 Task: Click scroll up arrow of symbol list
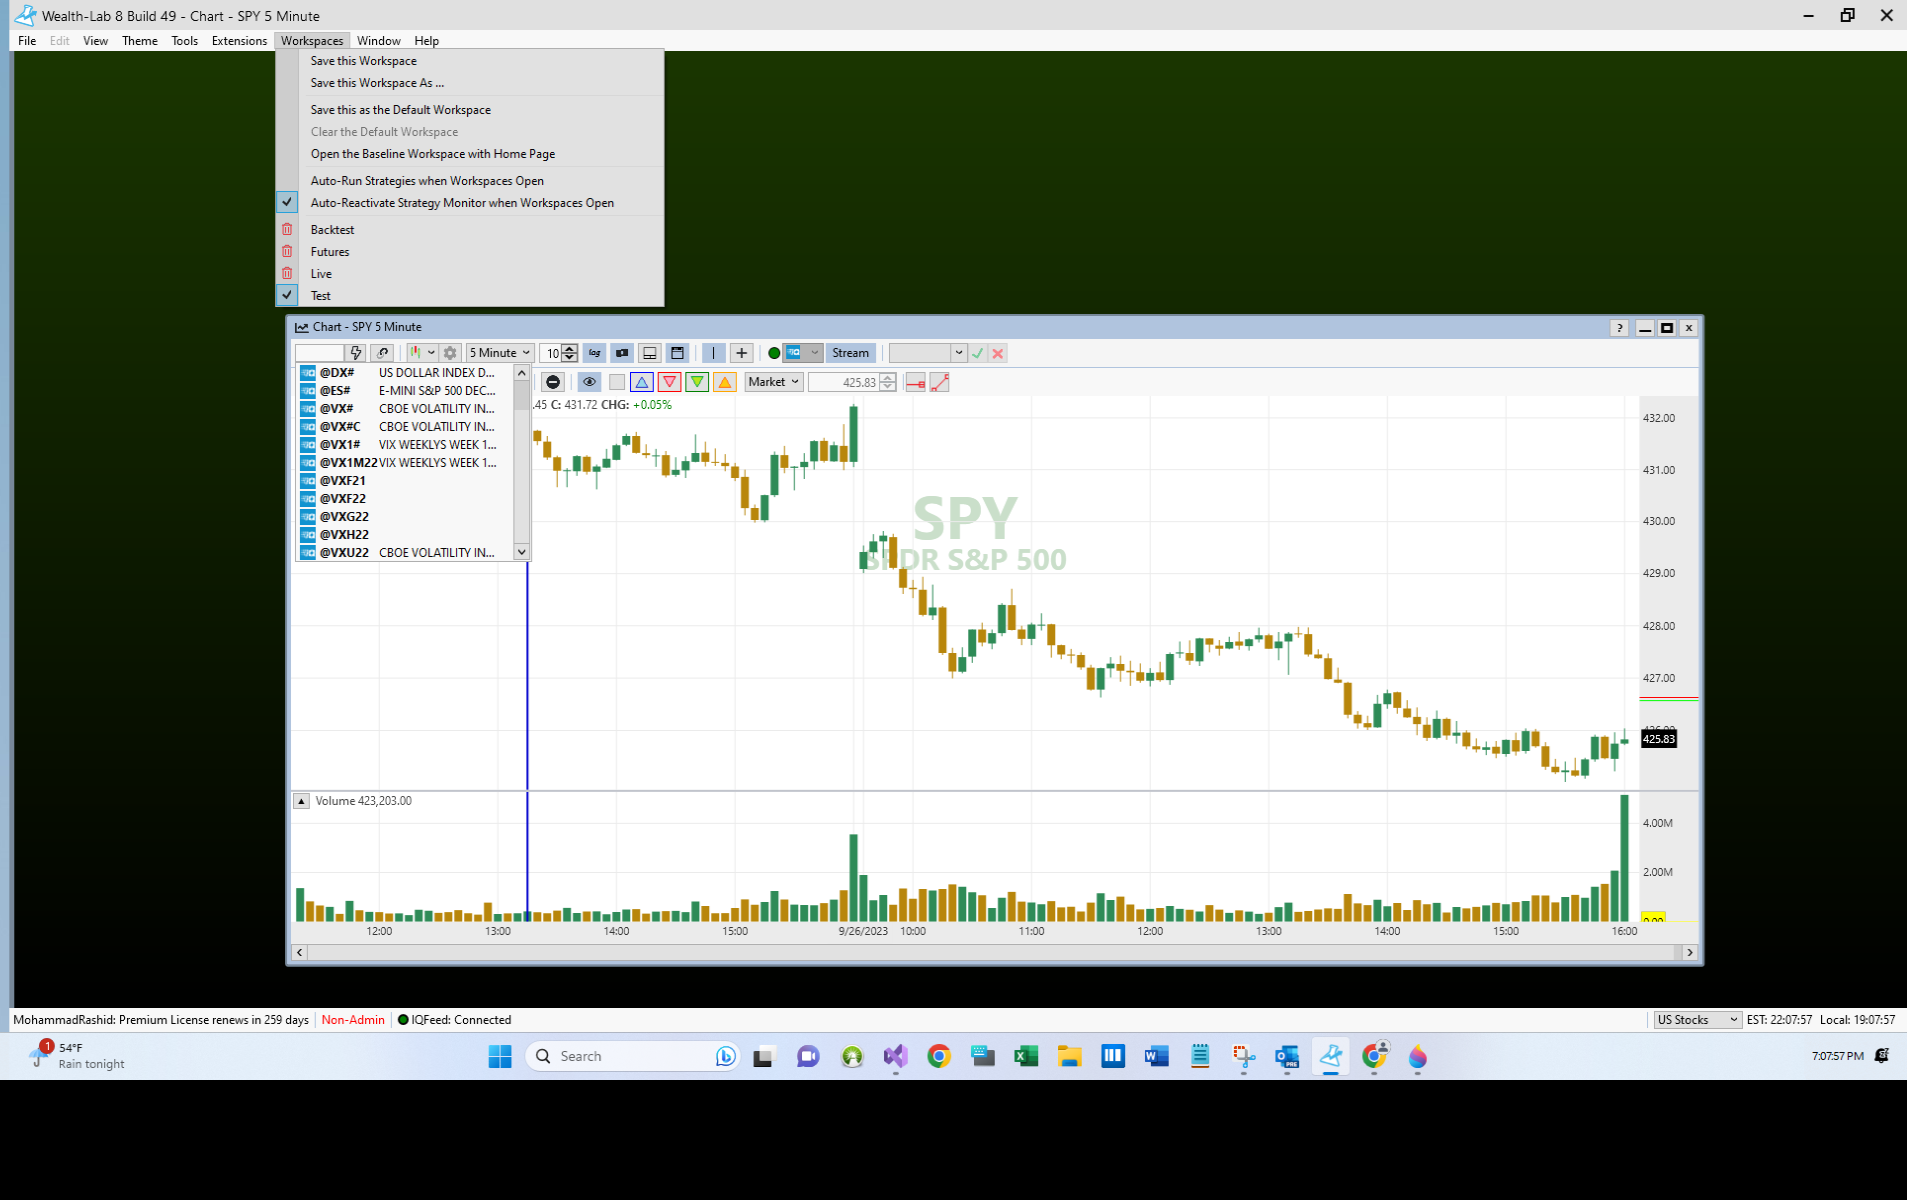coord(521,373)
